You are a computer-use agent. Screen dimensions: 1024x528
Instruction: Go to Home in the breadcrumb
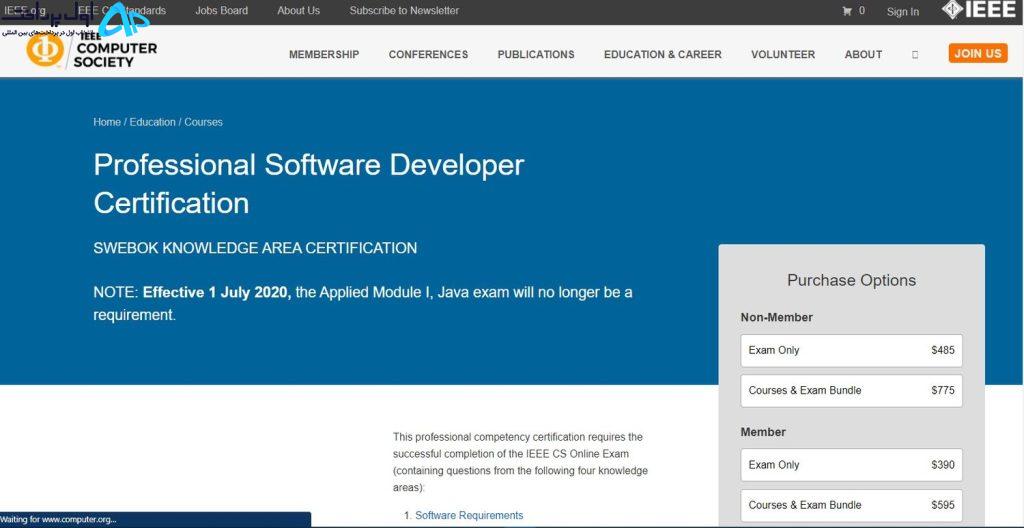click(107, 122)
